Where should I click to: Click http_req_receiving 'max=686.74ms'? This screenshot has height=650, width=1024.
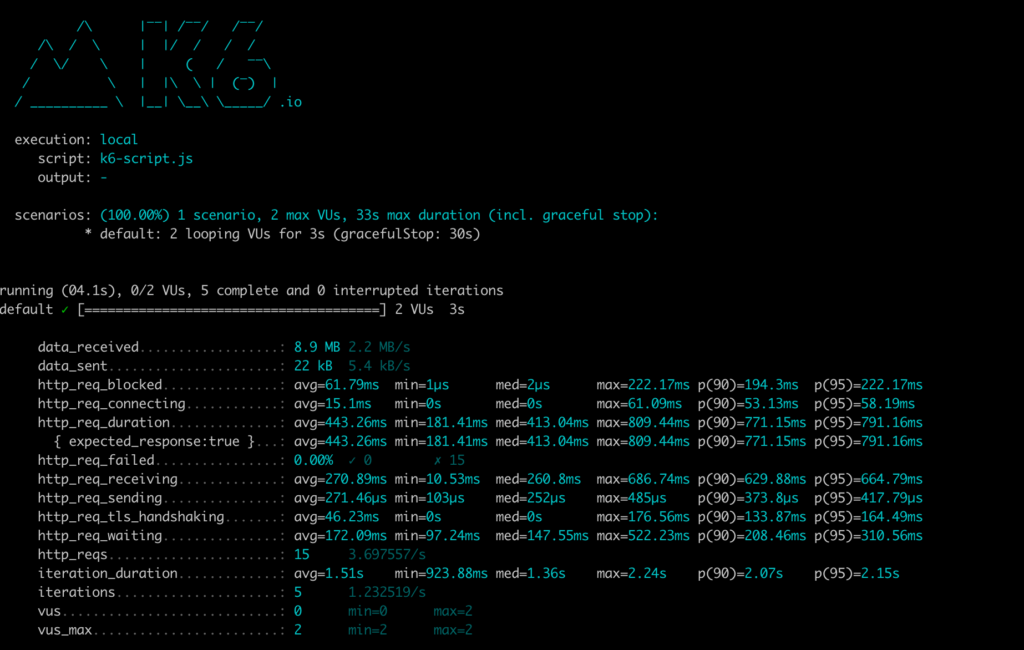tap(643, 479)
